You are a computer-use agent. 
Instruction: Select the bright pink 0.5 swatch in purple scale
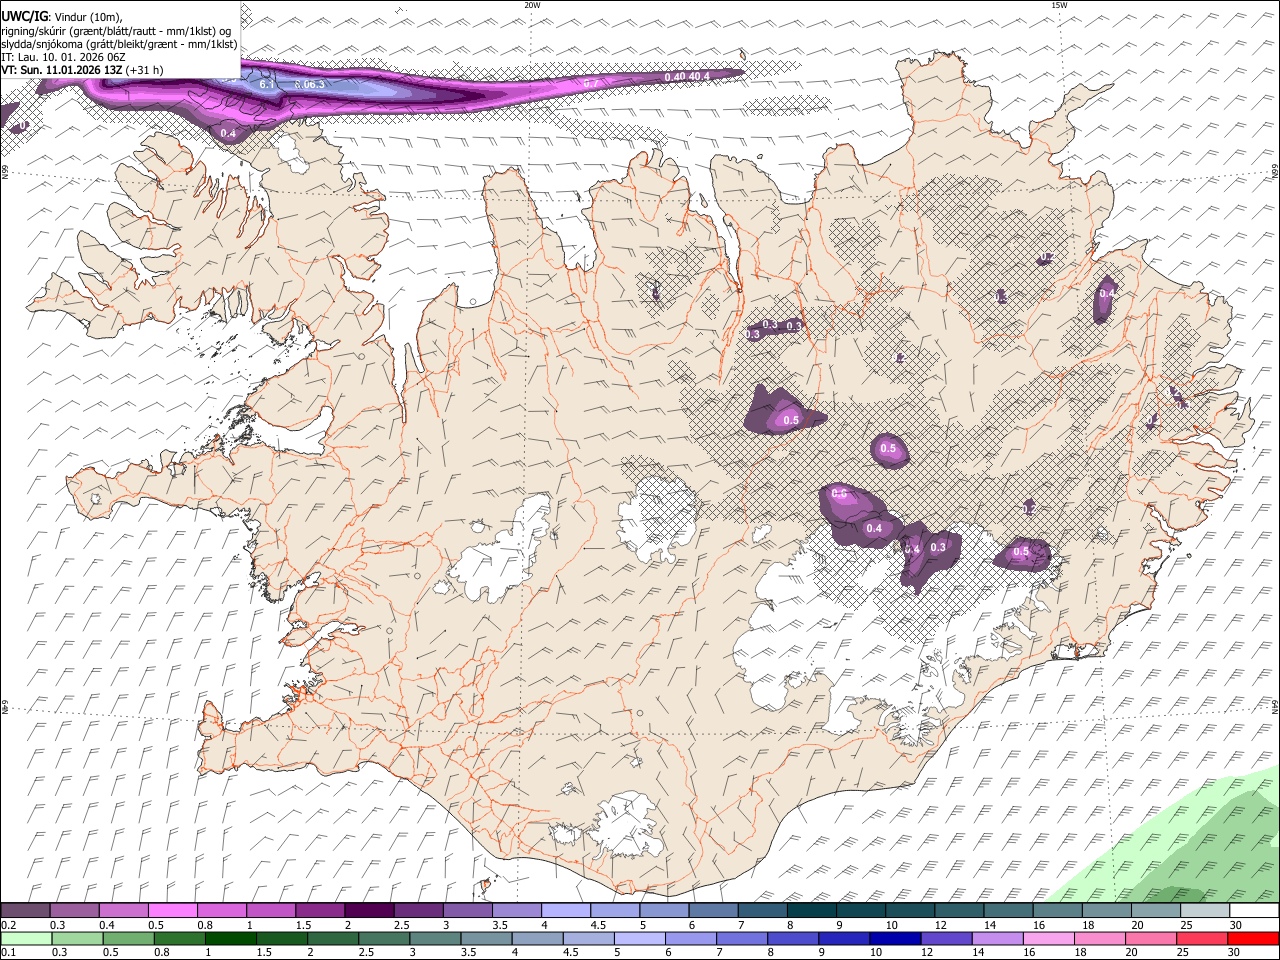(x=173, y=911)
